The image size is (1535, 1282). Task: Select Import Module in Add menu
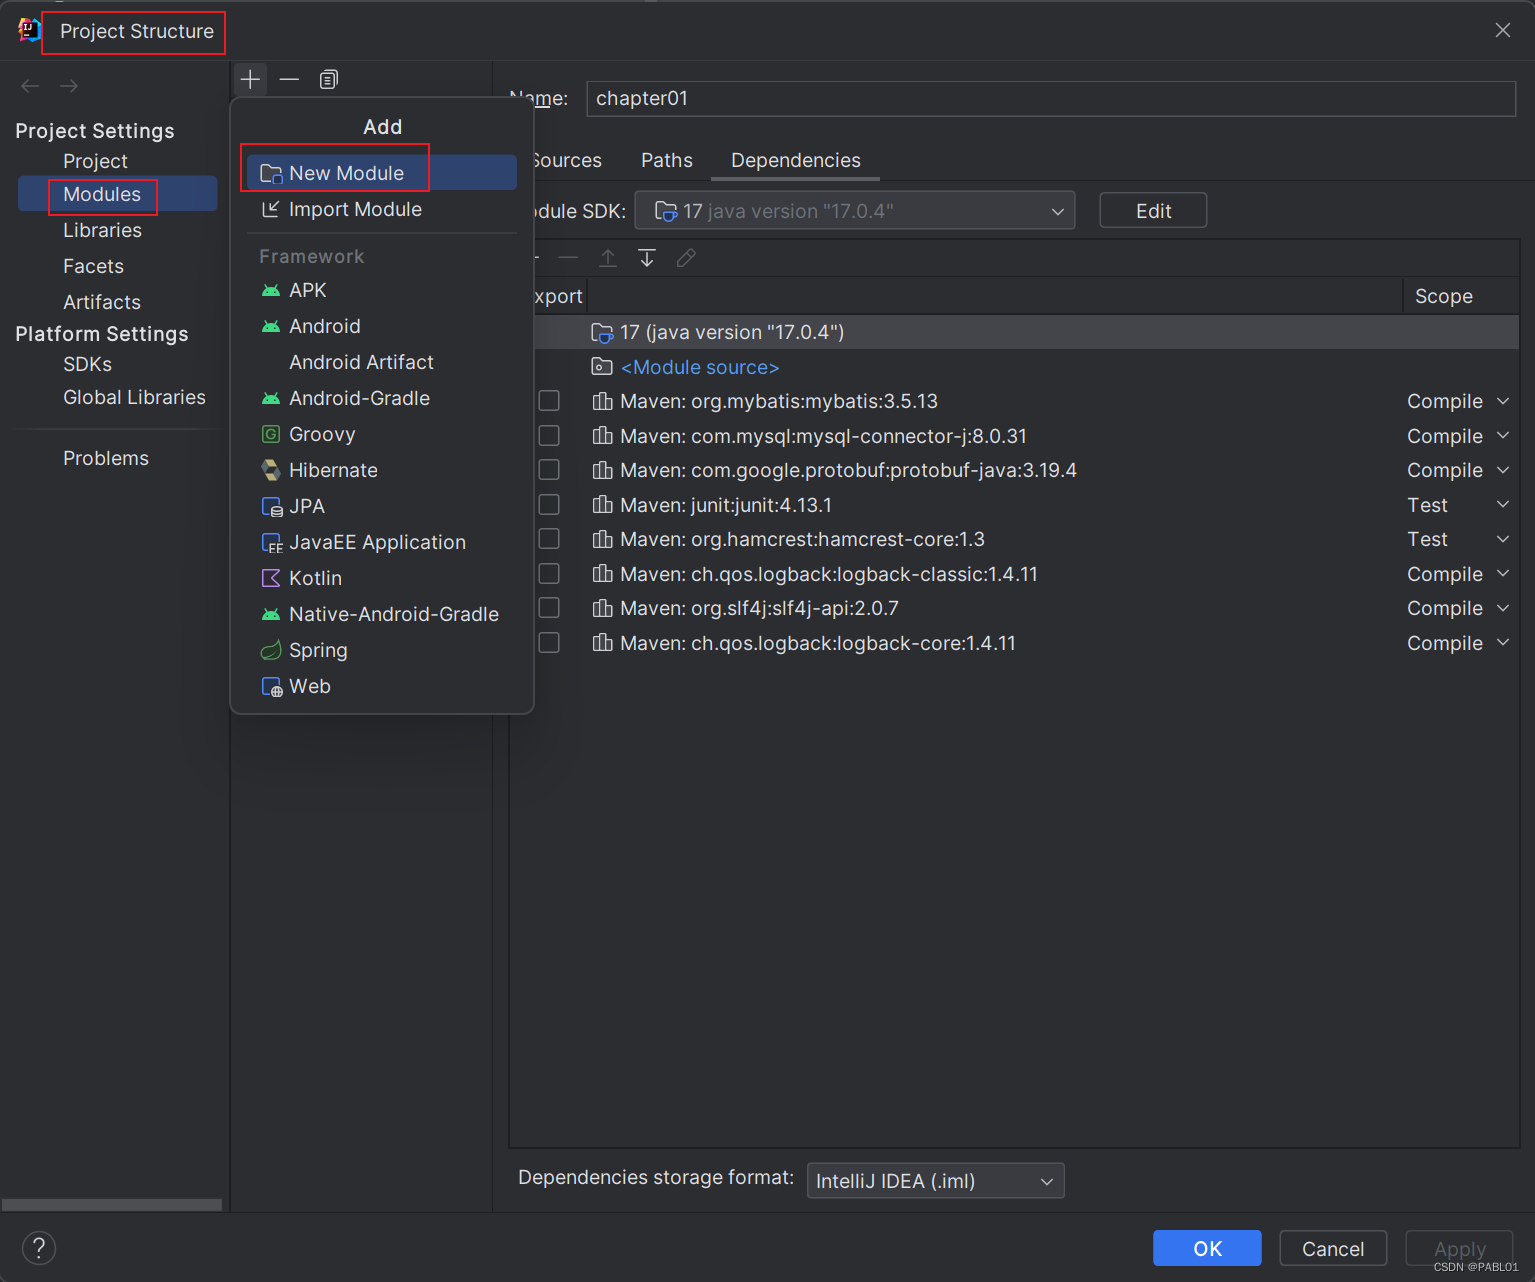point(382,209)
